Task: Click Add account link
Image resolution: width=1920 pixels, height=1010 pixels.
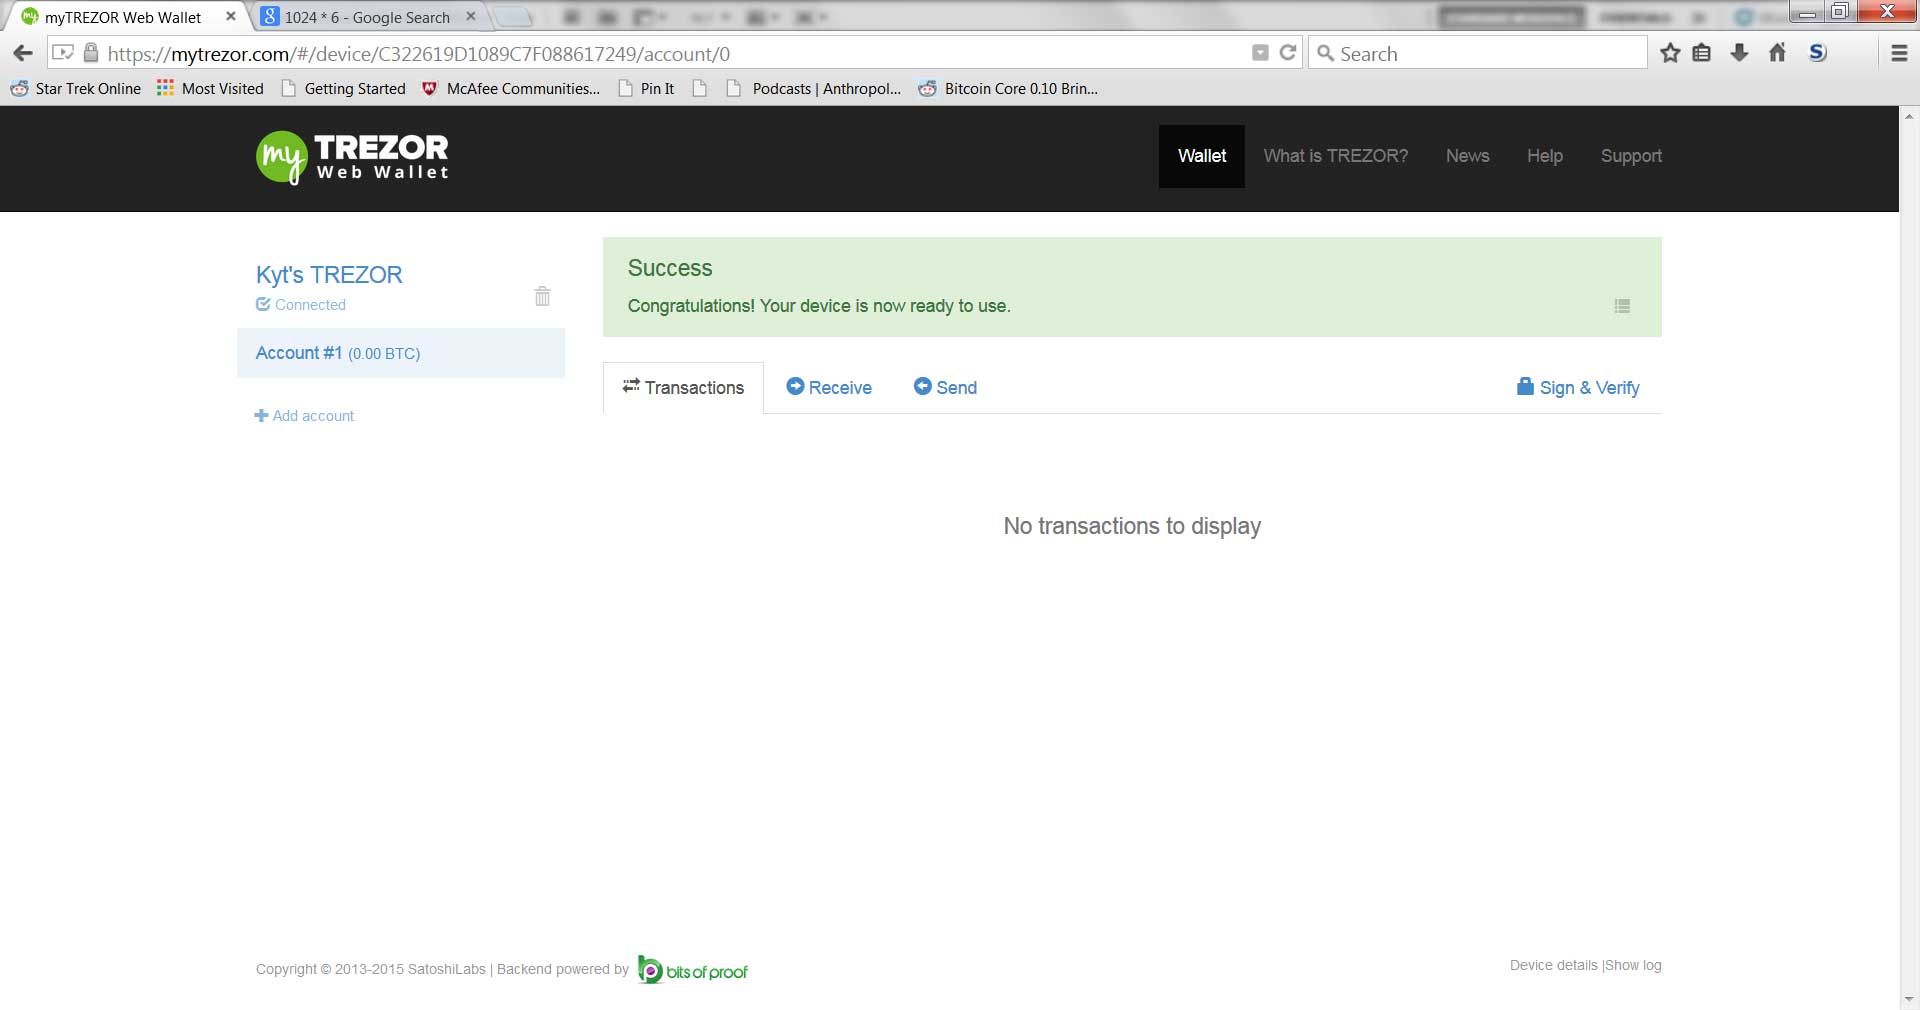Action: 304,416
